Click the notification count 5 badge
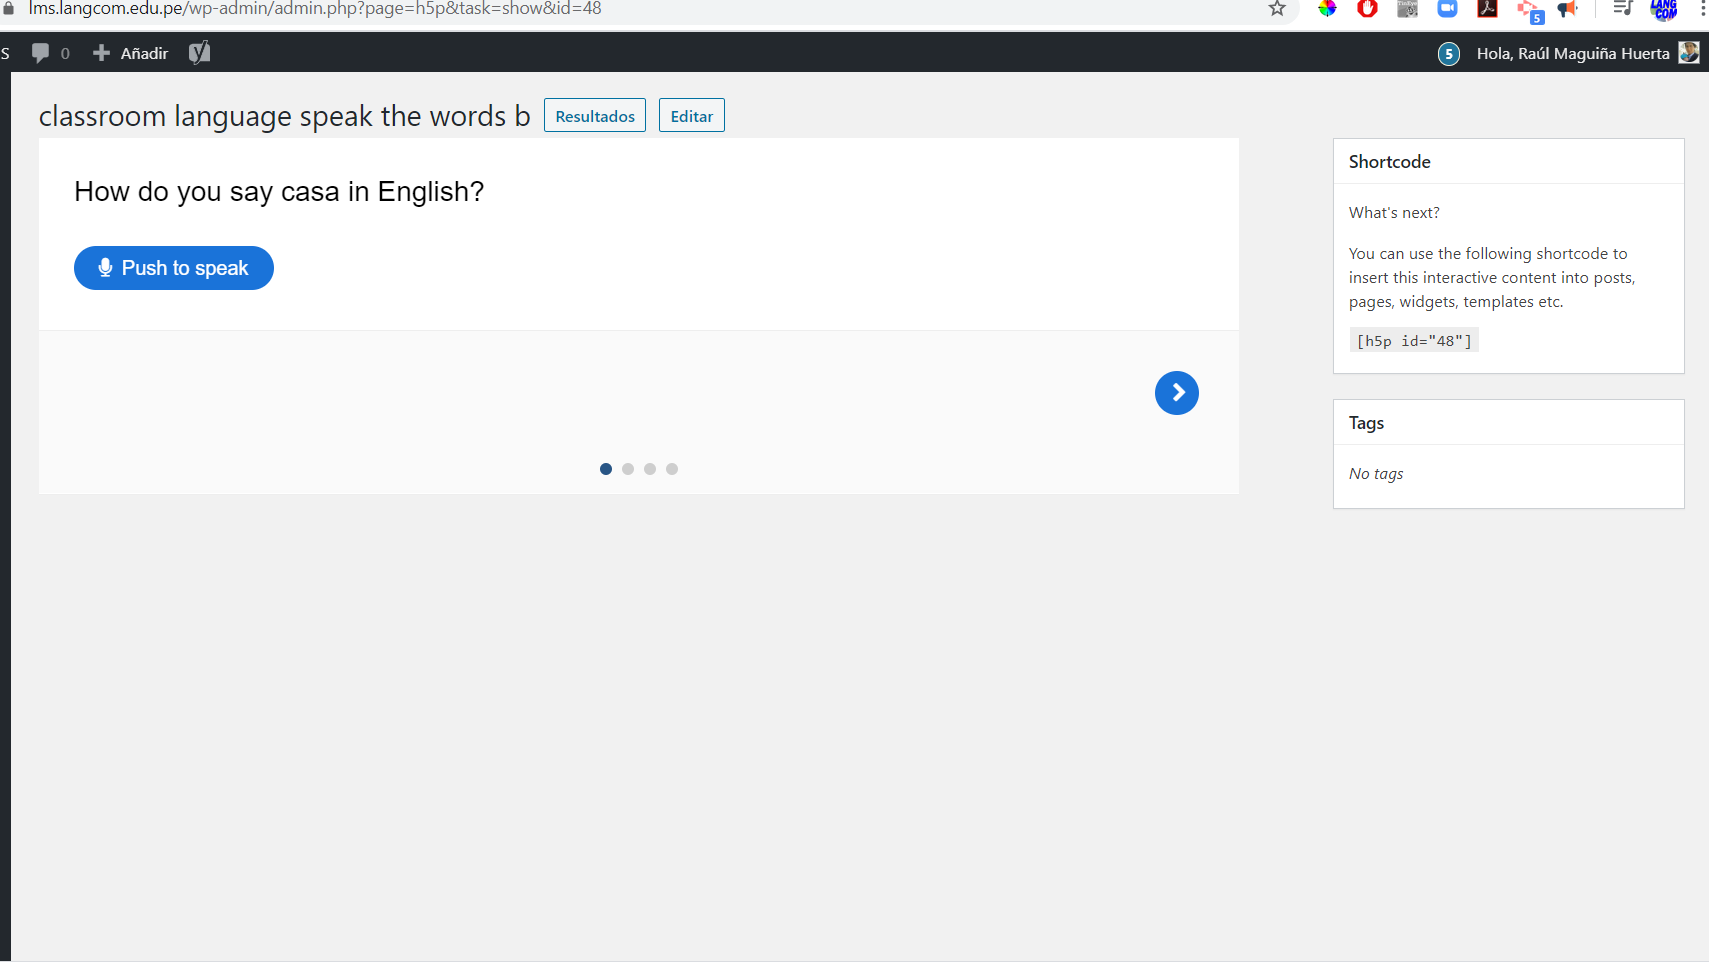This screenshot has width=1709, height=963. point(1448,54)
